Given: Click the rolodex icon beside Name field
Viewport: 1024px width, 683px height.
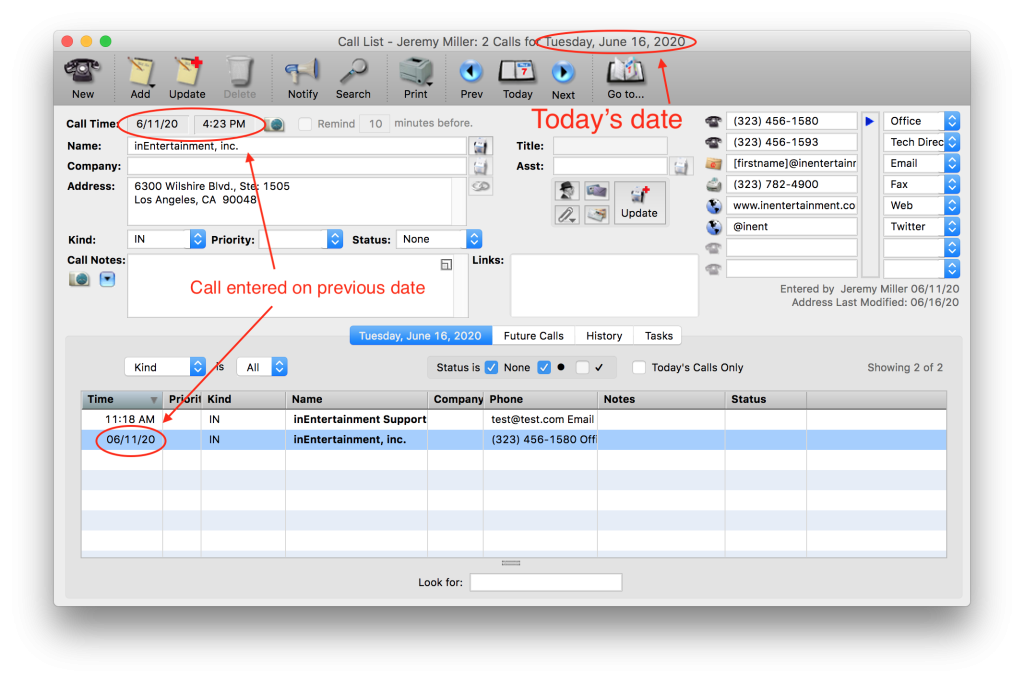Looking at the screenshot, I should click(x=481, y=146).
